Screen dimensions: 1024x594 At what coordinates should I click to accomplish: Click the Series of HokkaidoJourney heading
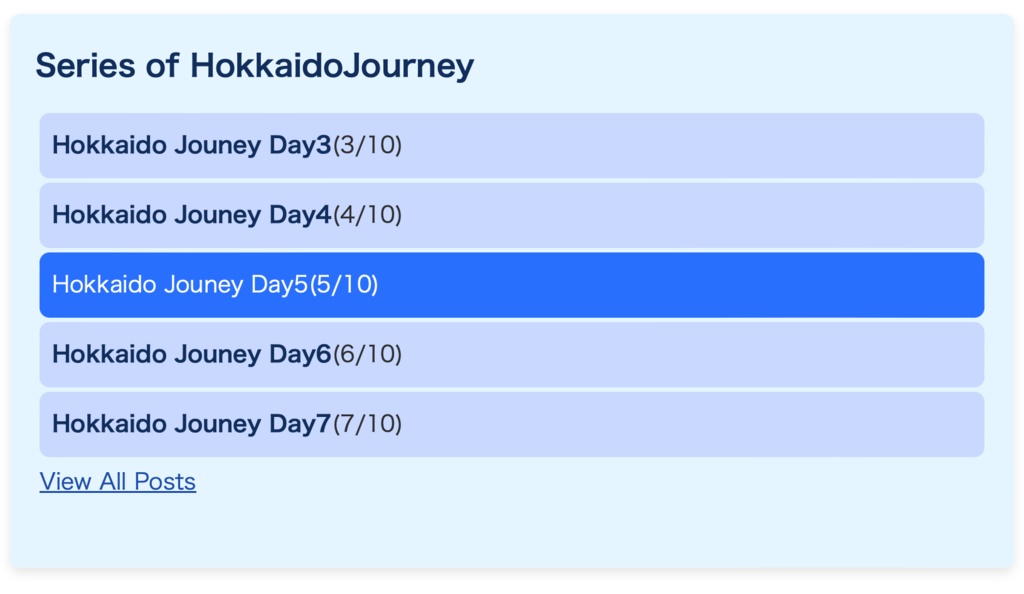[x=254, y=66]
